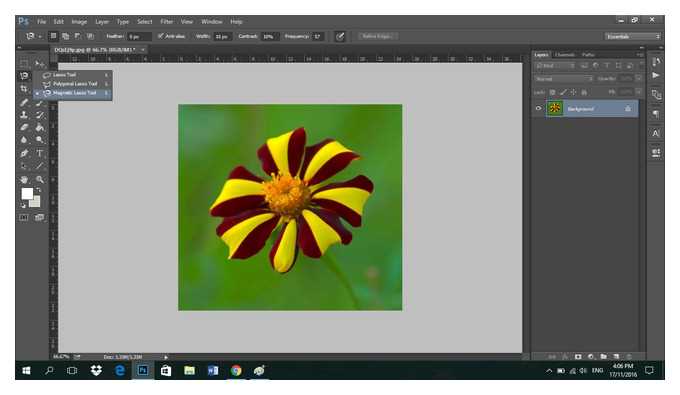Click the active Lasso tool in toolbox
Viewport: 680px width, 395px height.
click(x=24, y=76)
